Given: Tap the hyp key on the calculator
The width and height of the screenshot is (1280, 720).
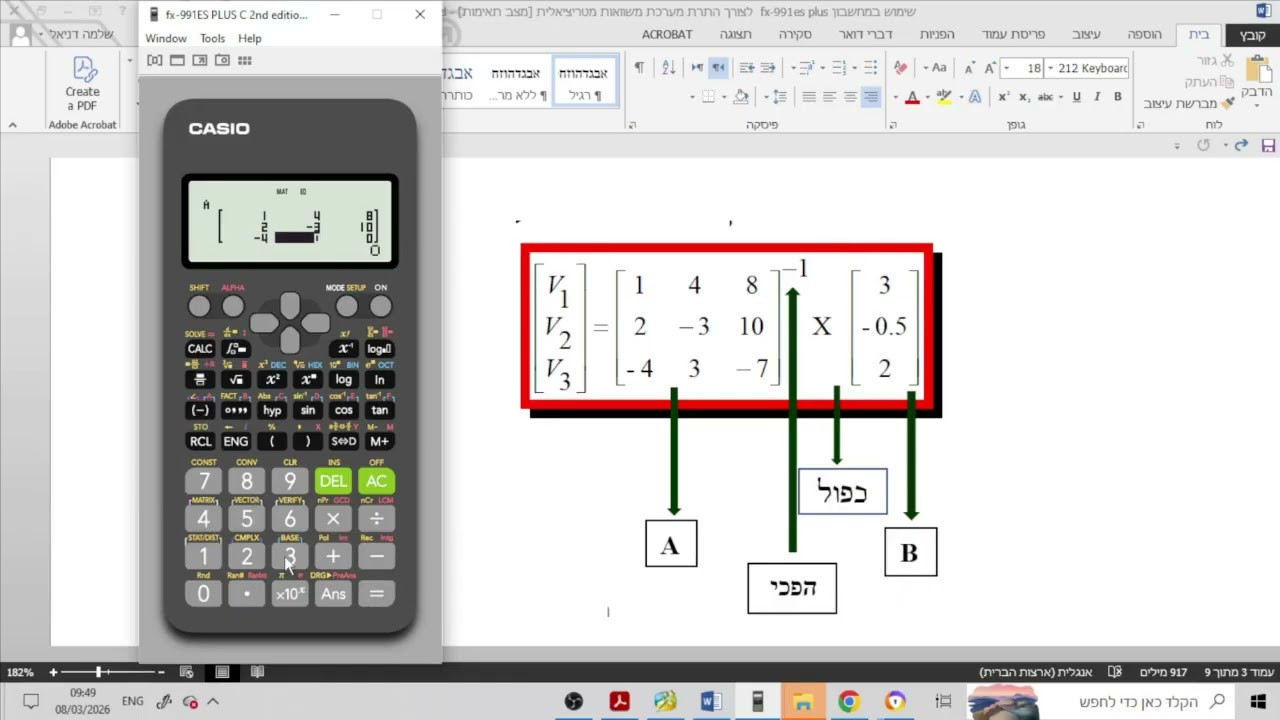Looking at the screenshot, I should (272, 411).
